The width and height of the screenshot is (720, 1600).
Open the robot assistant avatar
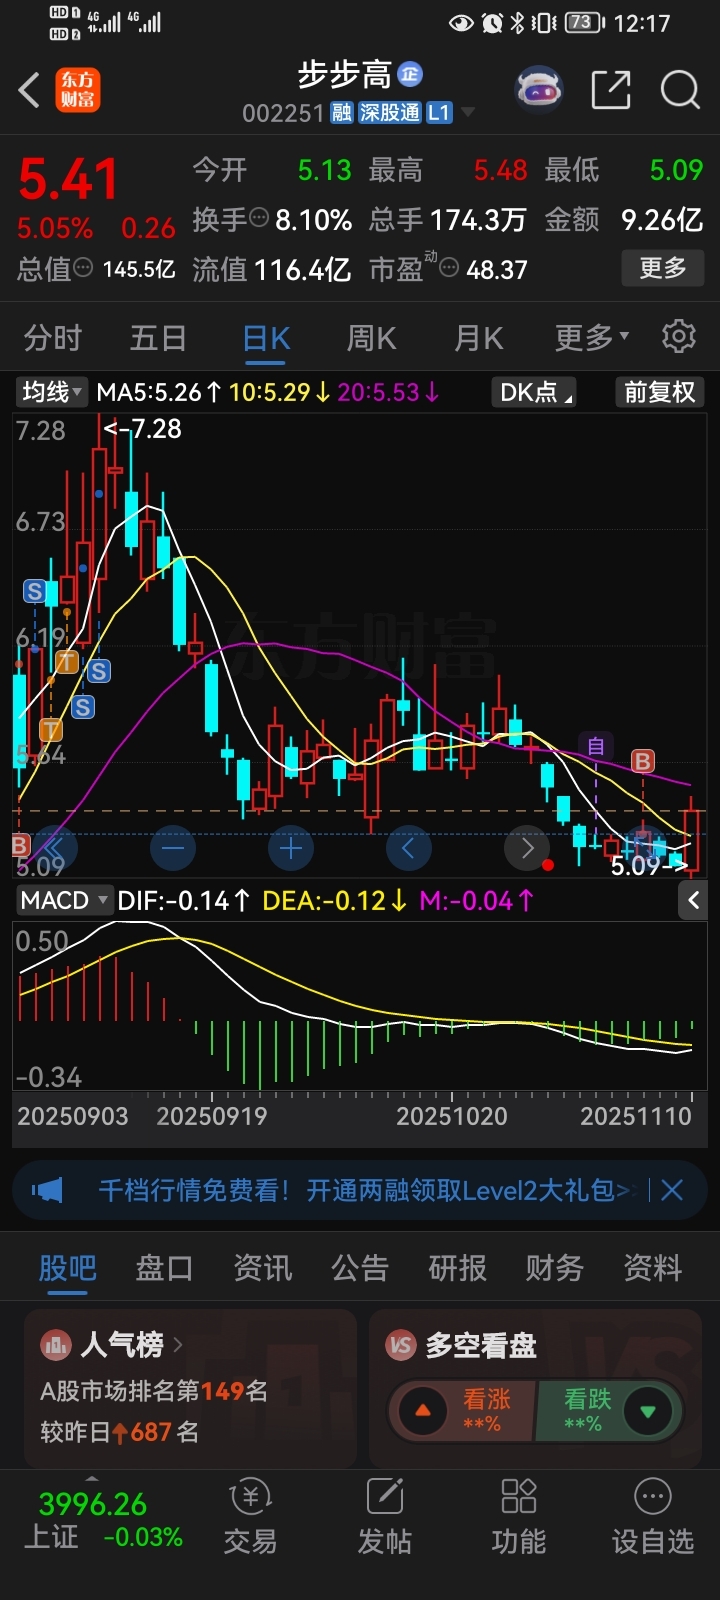point(539,90)
